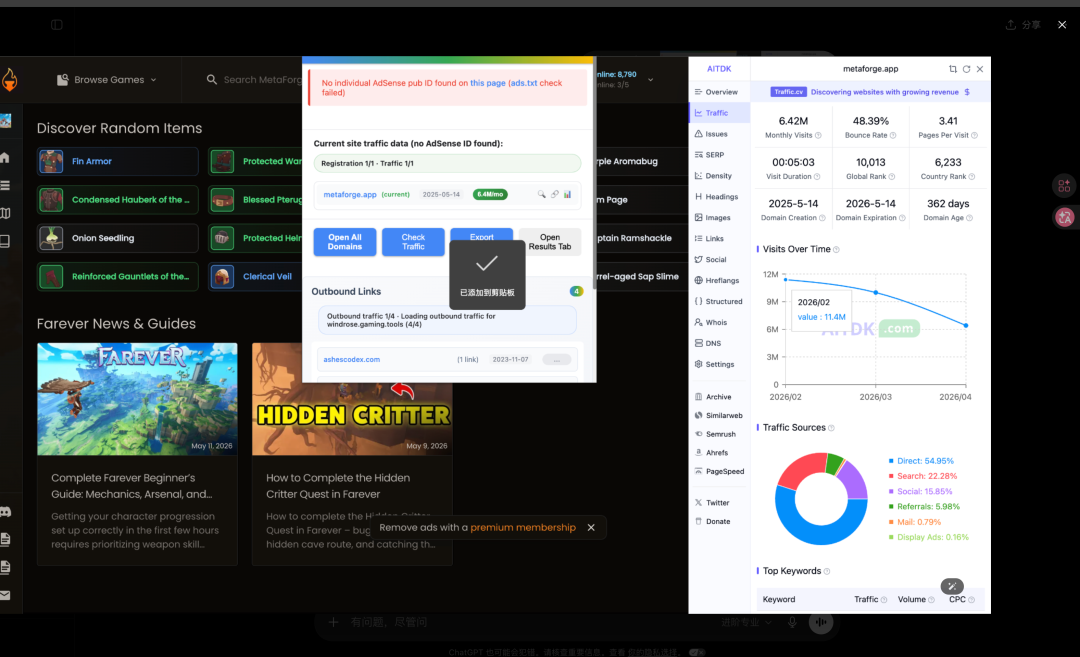Click the Open All Domains button
Viewport: 1080px width, 657px height.
click(x=345, y=242)
